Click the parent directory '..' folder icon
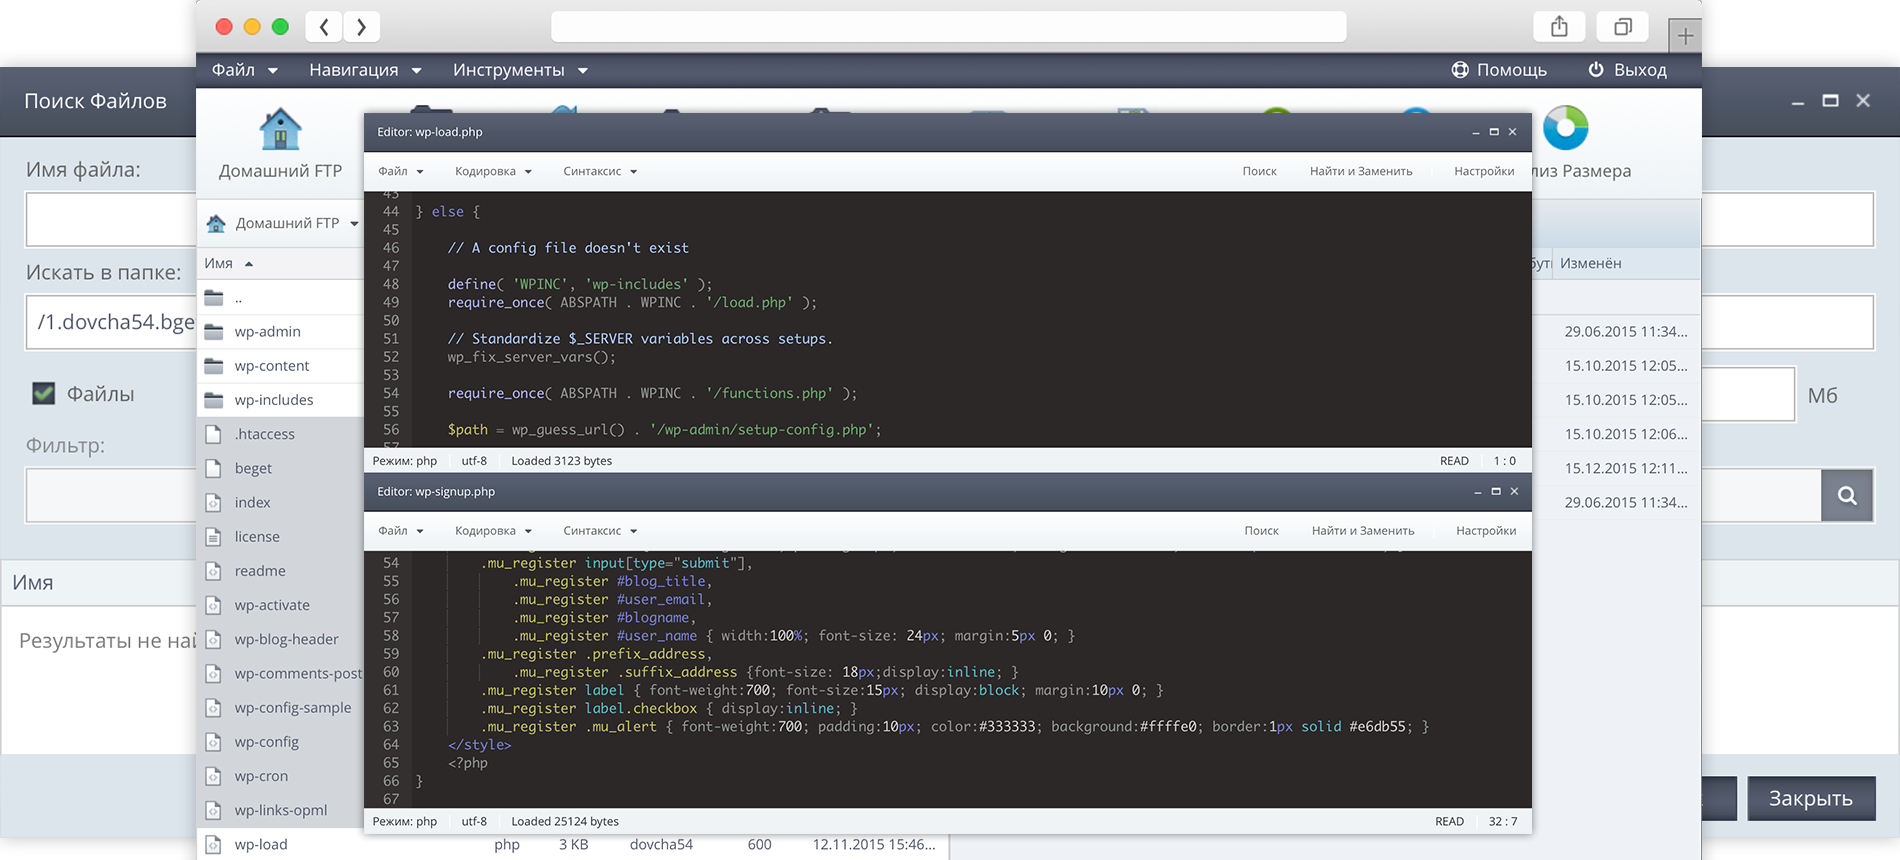 [214, 298]
